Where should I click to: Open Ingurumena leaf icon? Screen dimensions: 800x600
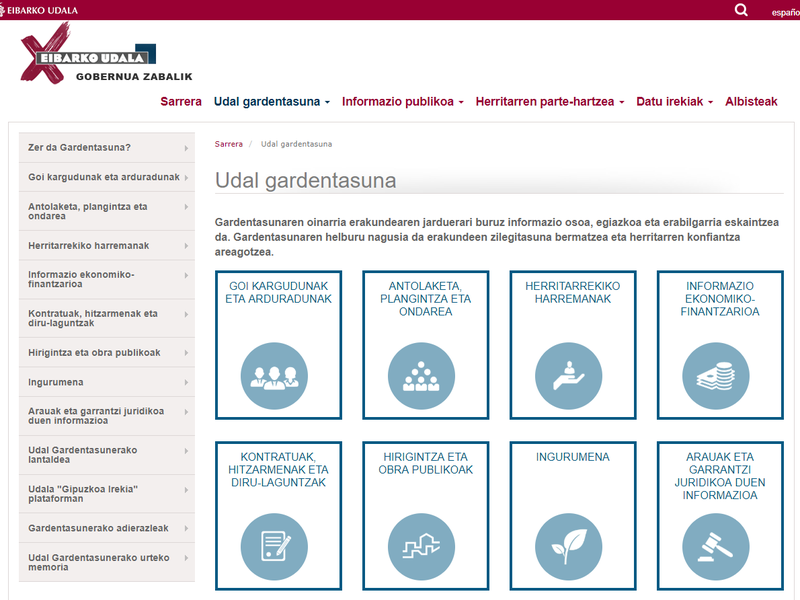point(568,546)
